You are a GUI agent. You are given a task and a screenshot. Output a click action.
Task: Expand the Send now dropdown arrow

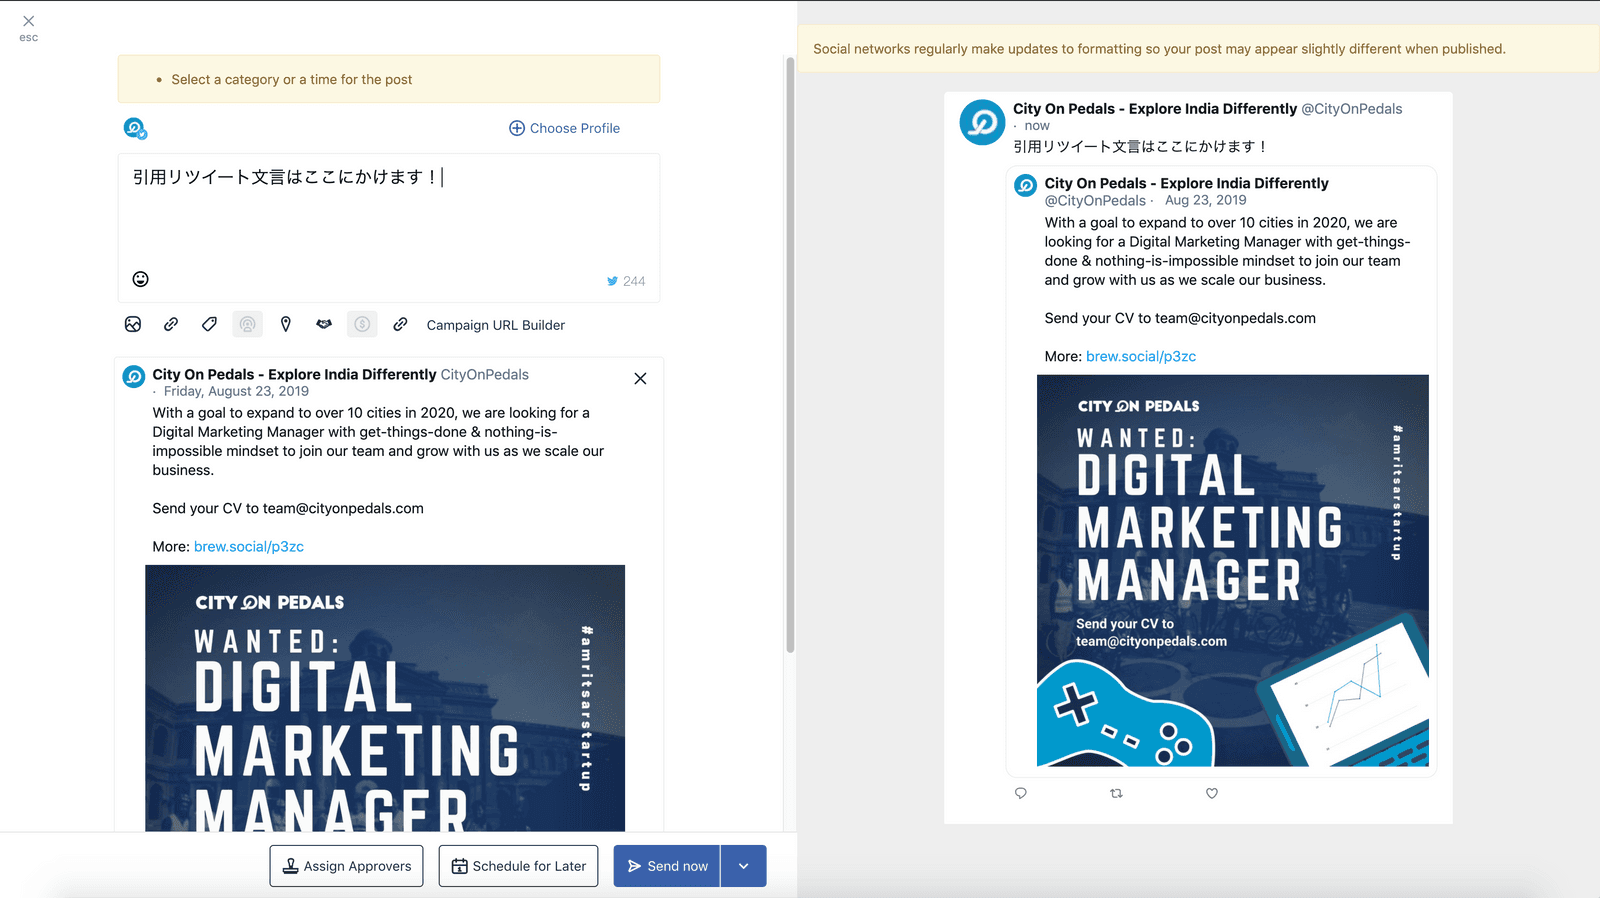[x=743, y=866]
